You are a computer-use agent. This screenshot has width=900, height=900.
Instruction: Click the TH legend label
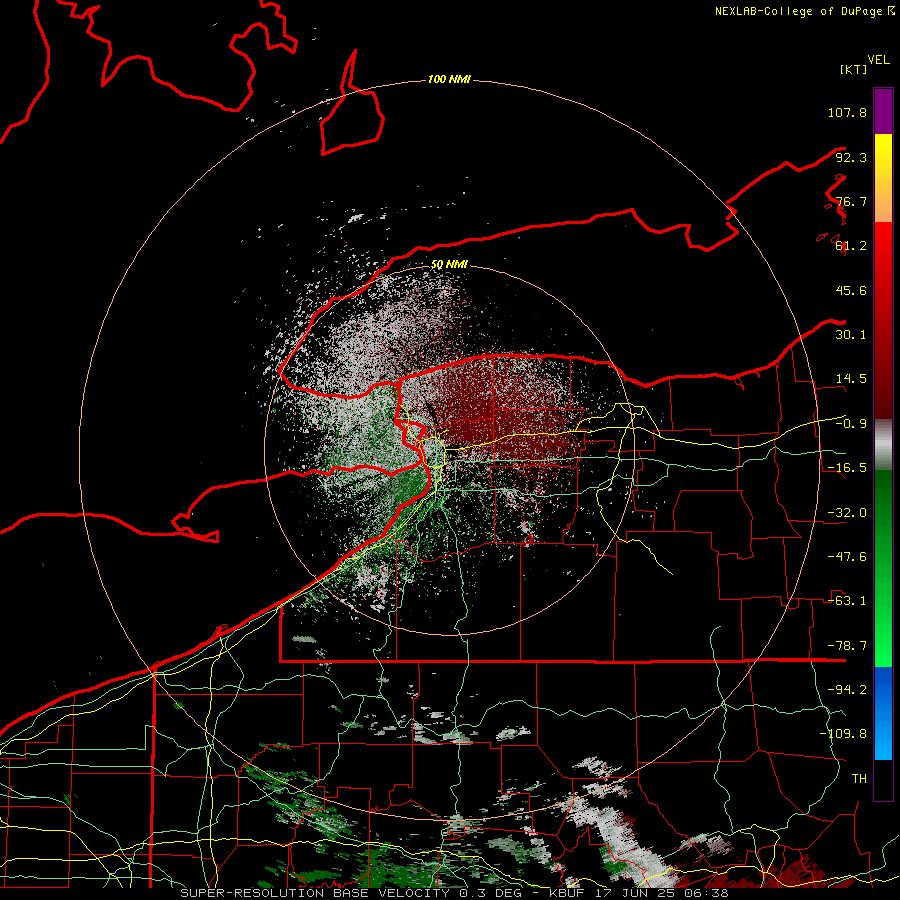tap(859, 779)
